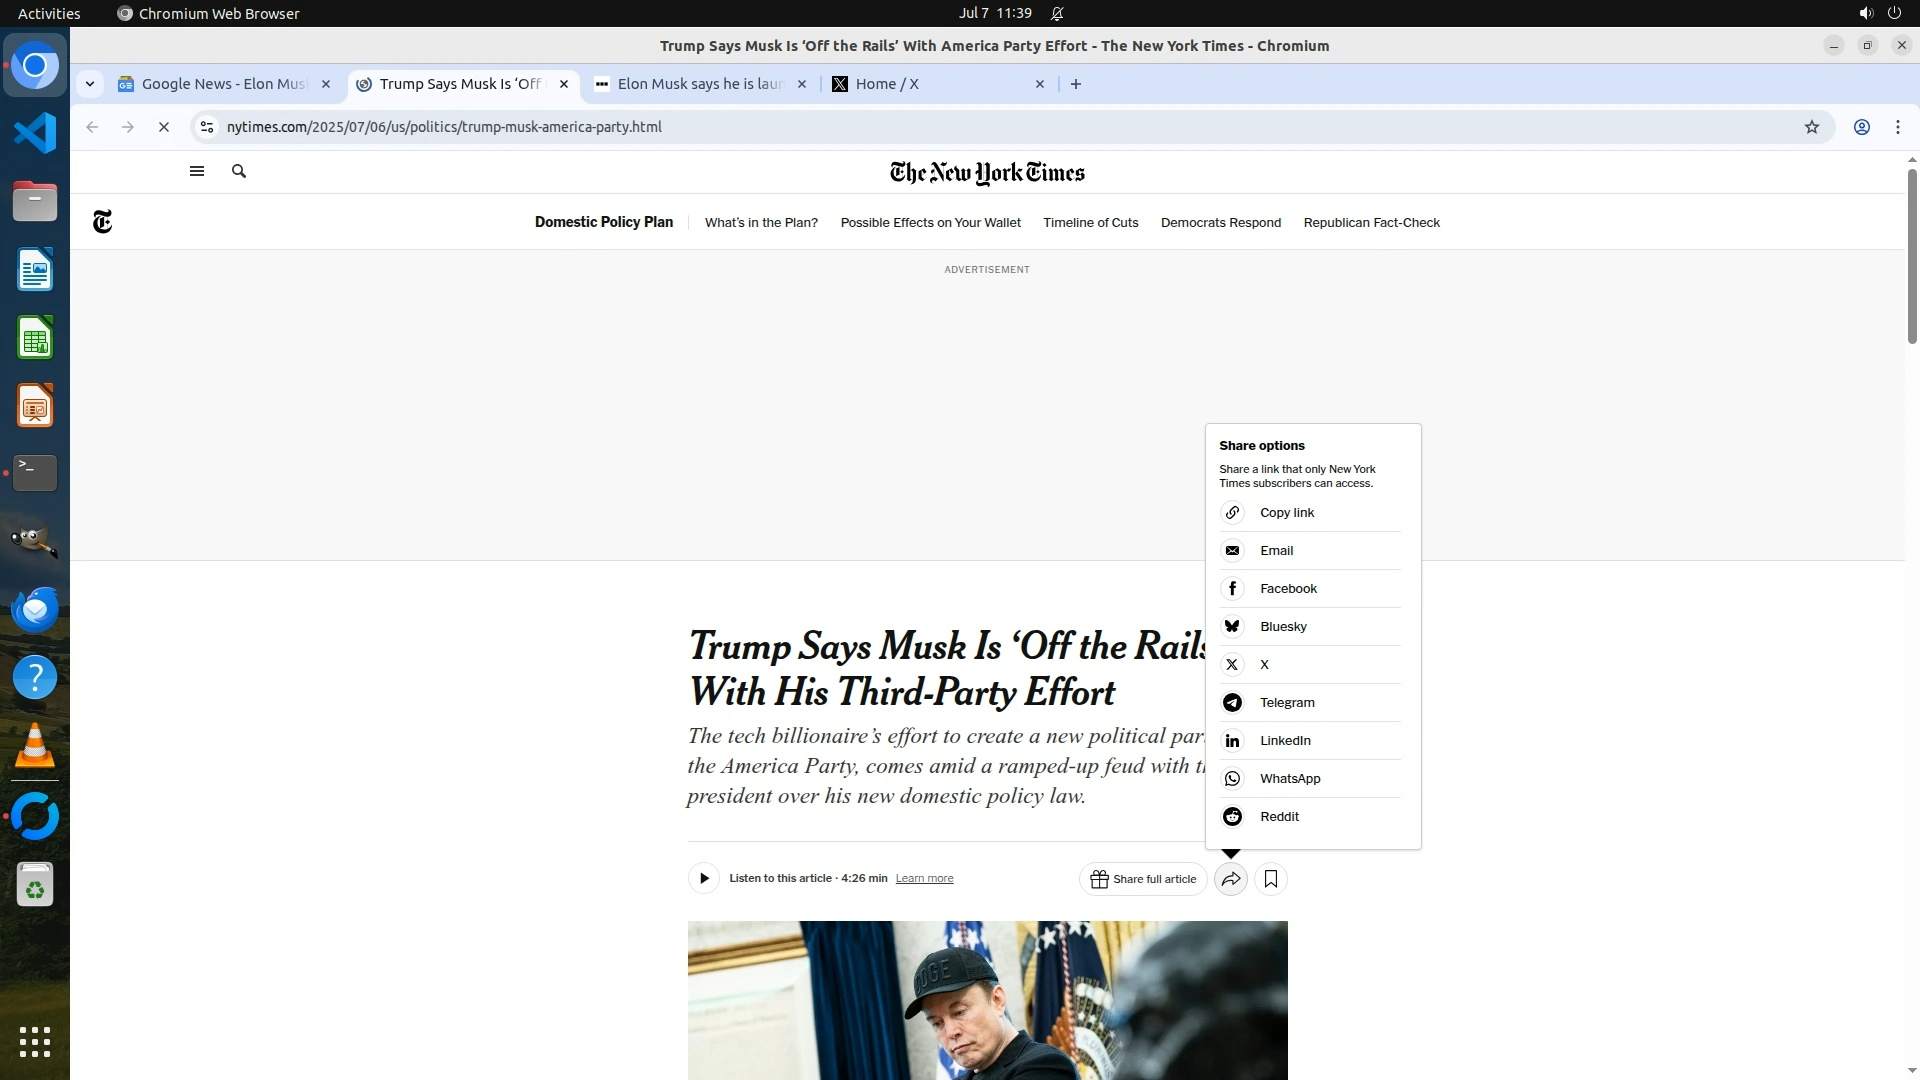Open the Learn more link
The image size is (1920, 1080).
point(924,879)
